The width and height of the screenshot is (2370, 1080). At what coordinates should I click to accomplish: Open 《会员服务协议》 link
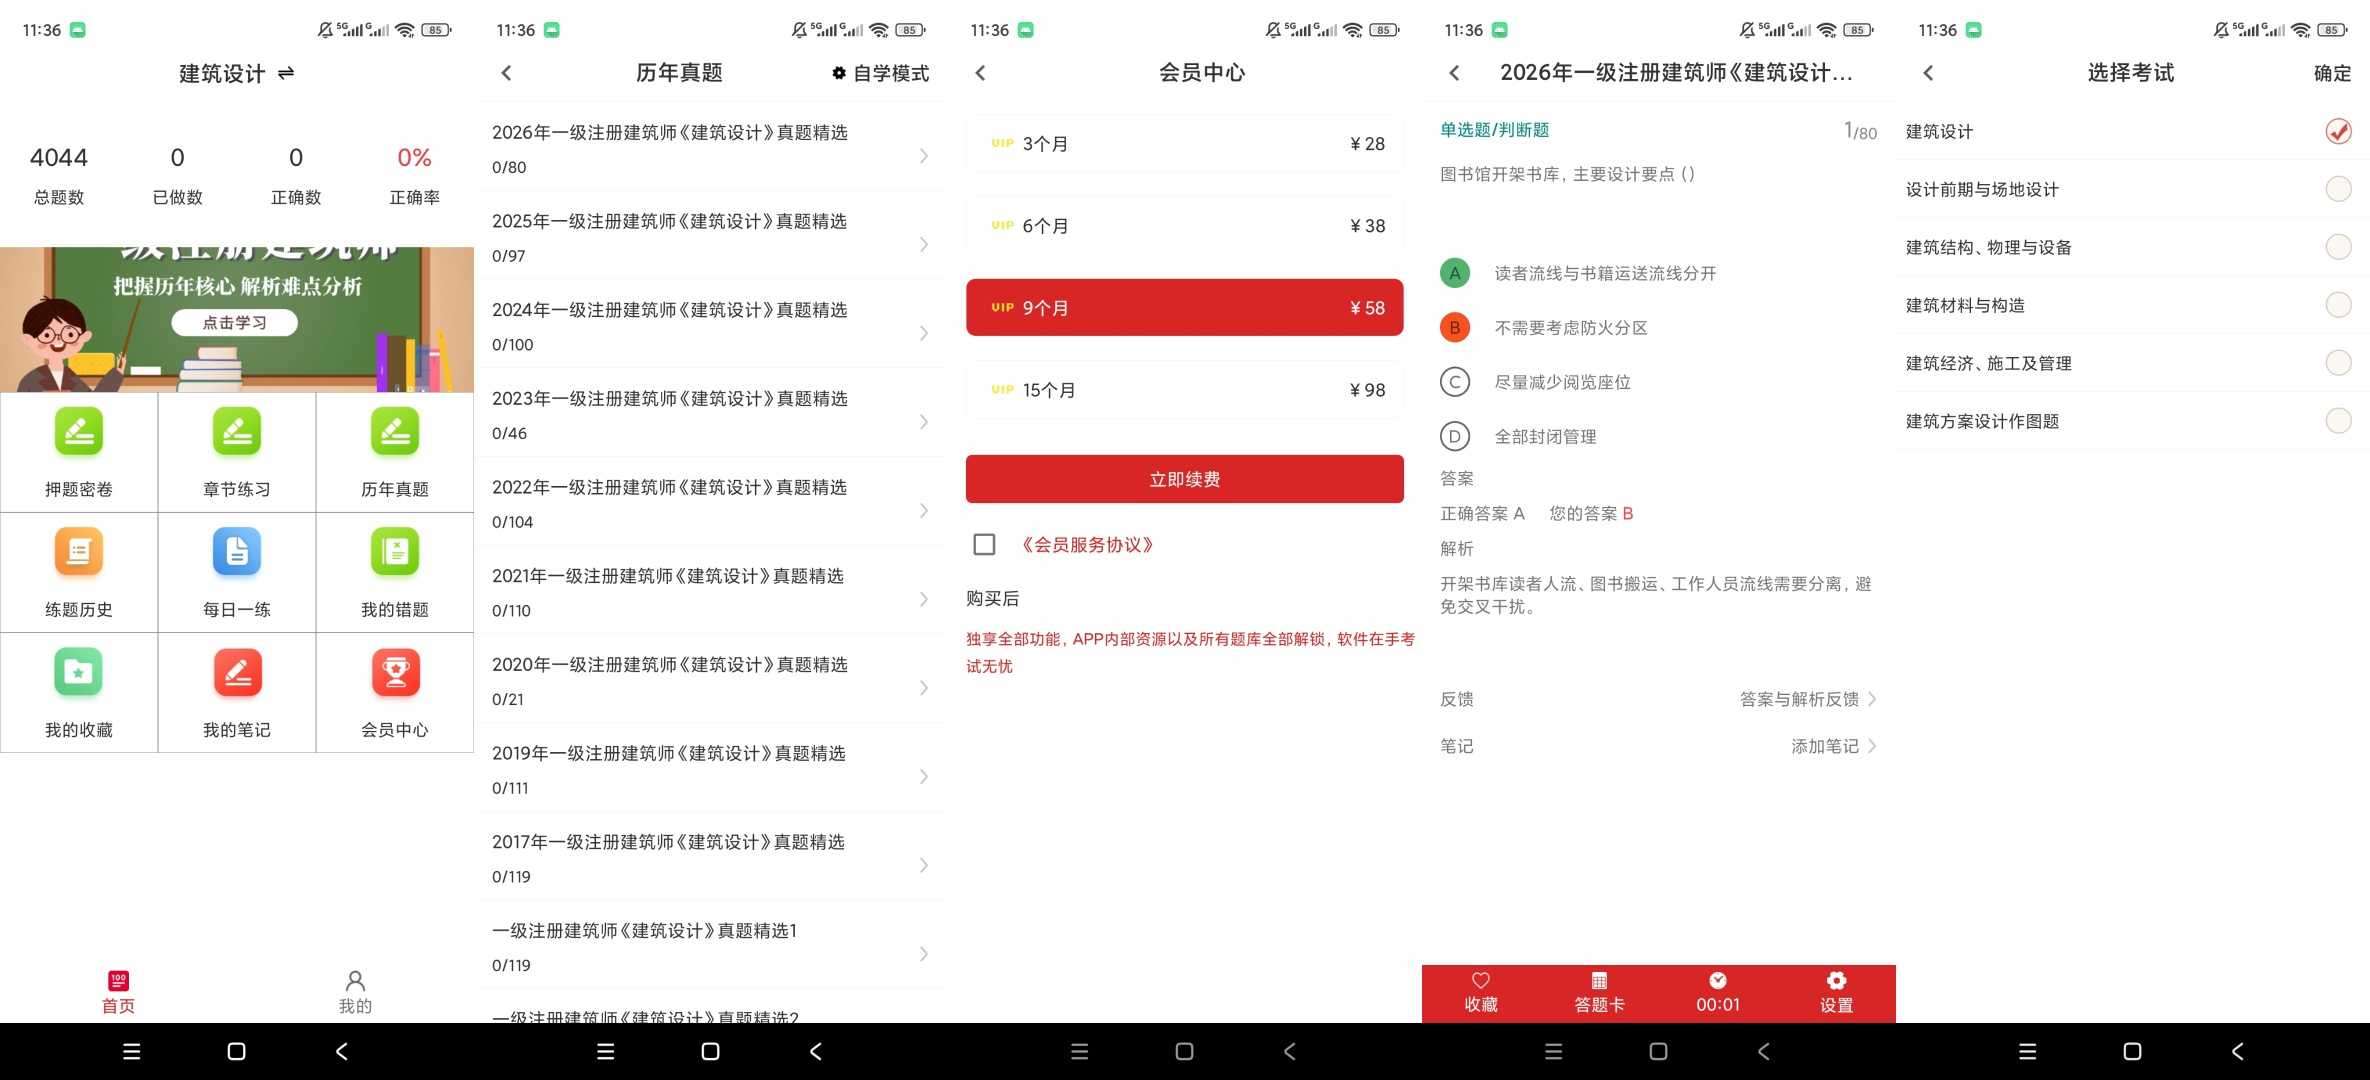pyautogui.click(x=1086, y=544)
